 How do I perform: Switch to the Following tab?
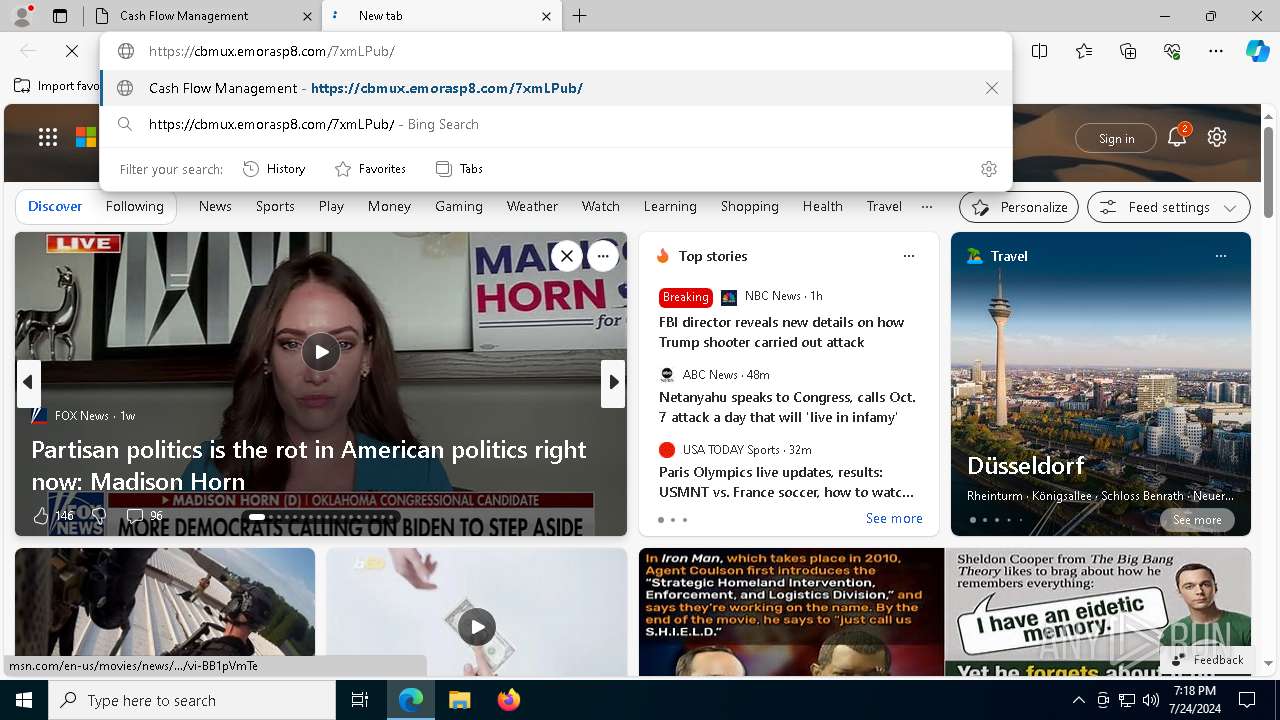(x=135, y=206)
